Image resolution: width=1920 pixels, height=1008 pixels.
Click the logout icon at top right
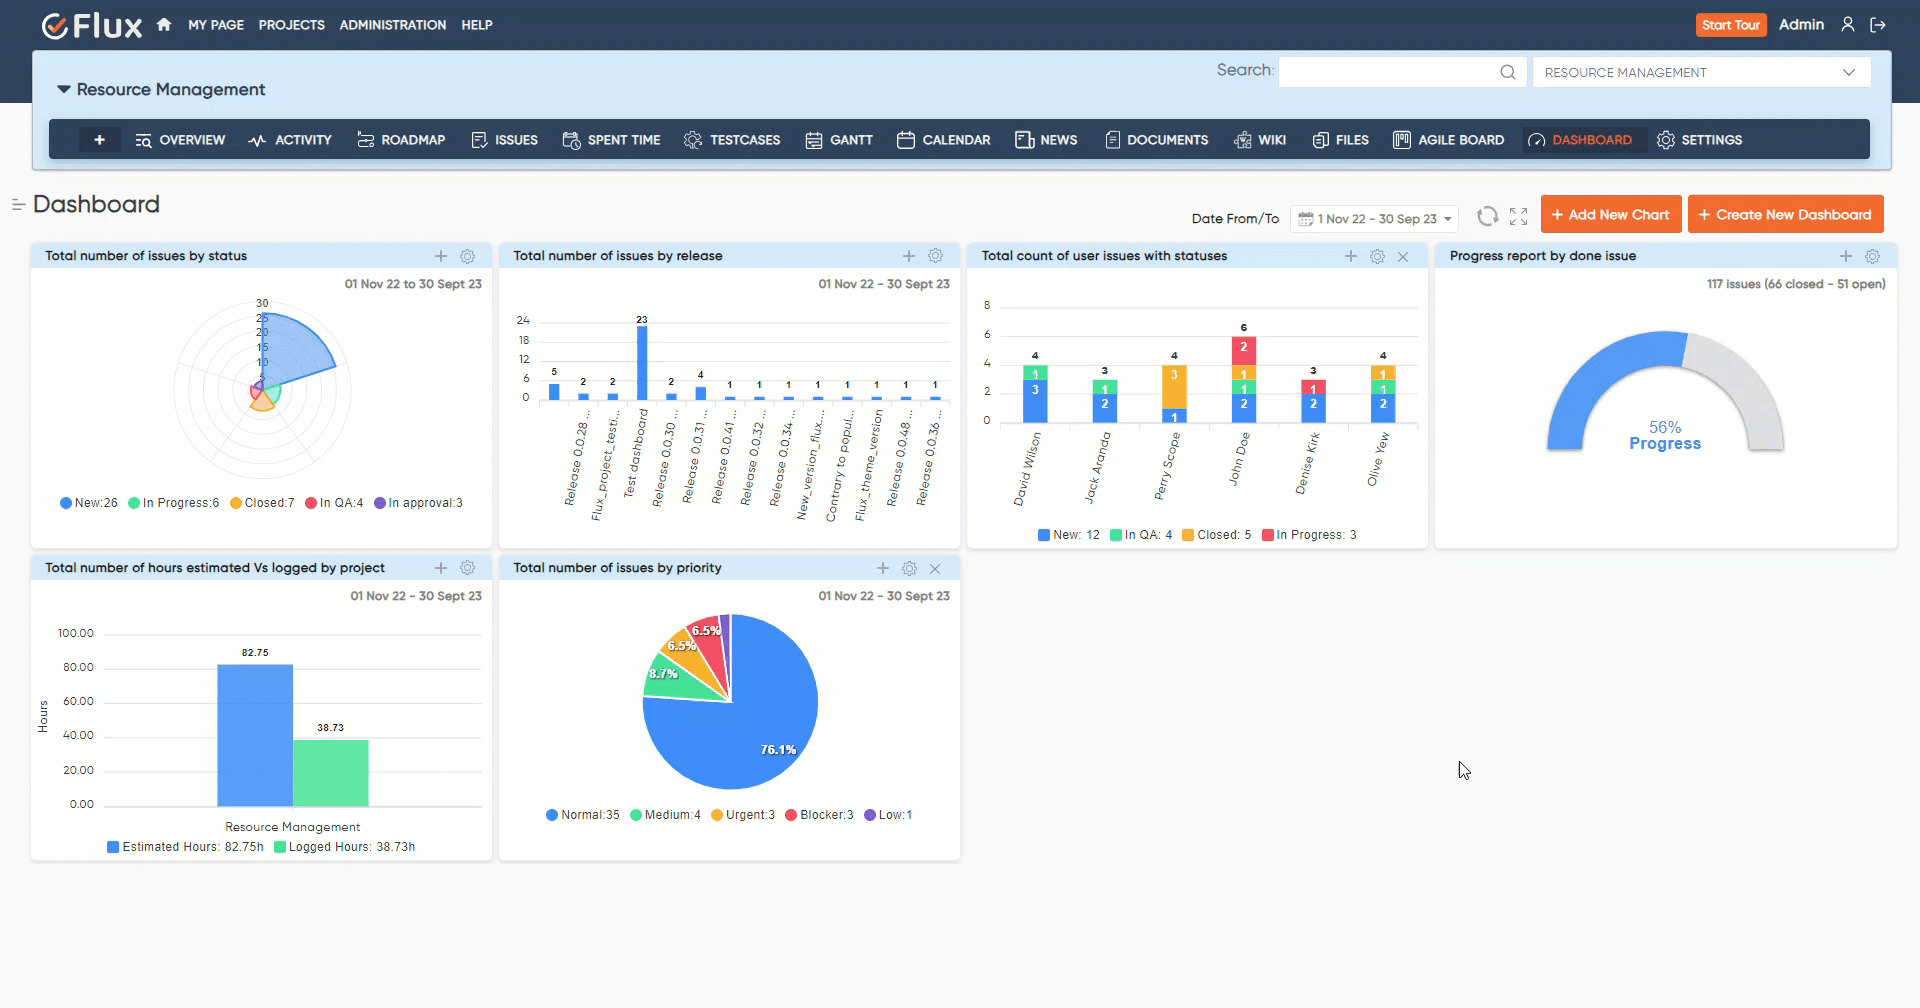tap(1878, 25)
